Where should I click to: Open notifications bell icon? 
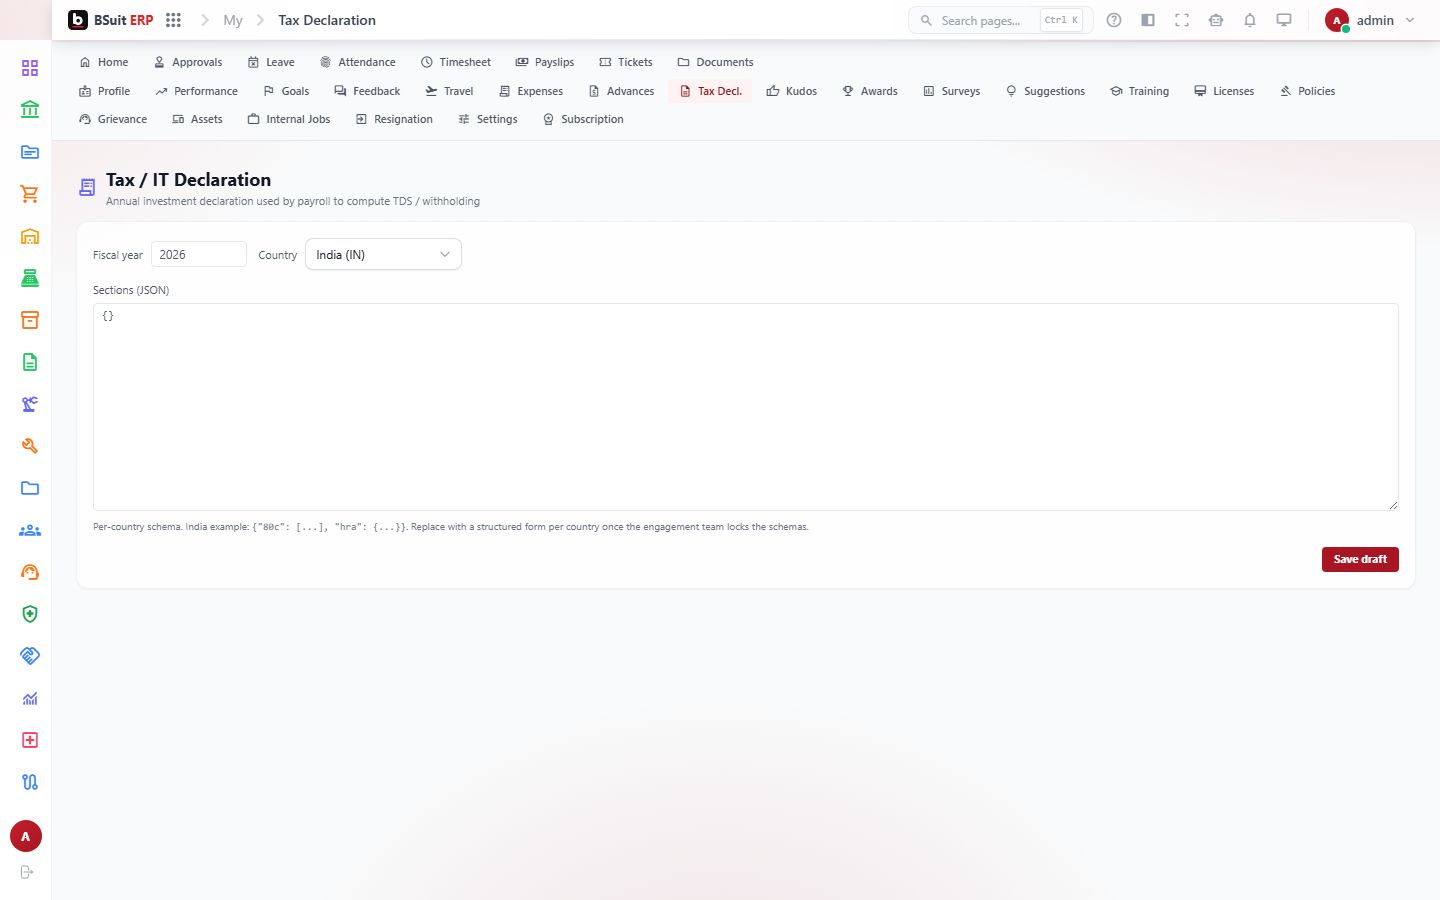pyautogui.click(x=1250, y=20)
